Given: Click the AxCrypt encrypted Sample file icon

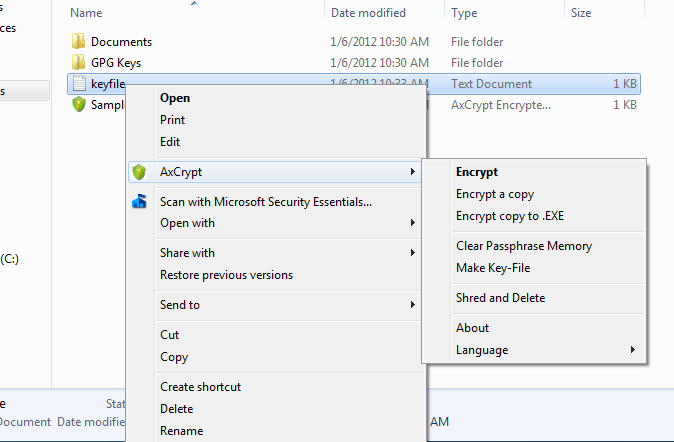Looking at the screenshot, I should (79, 104).
